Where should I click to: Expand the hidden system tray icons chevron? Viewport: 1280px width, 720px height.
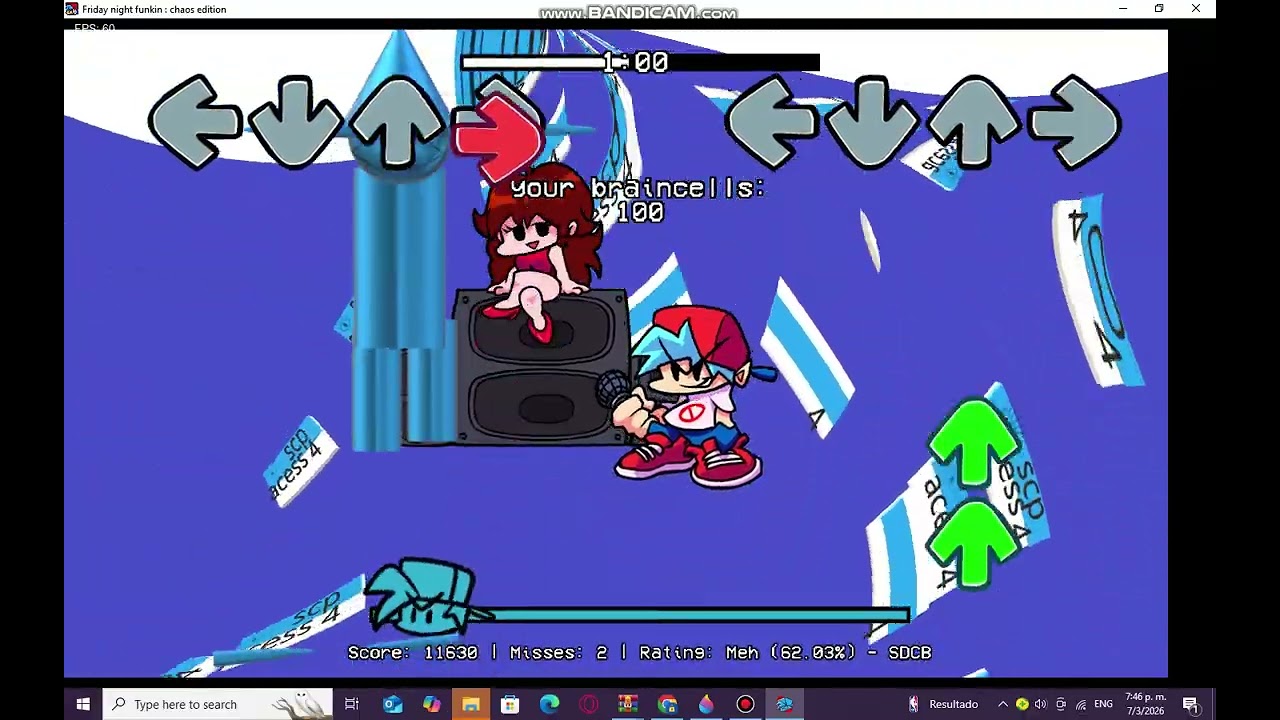coord(1003,704)
